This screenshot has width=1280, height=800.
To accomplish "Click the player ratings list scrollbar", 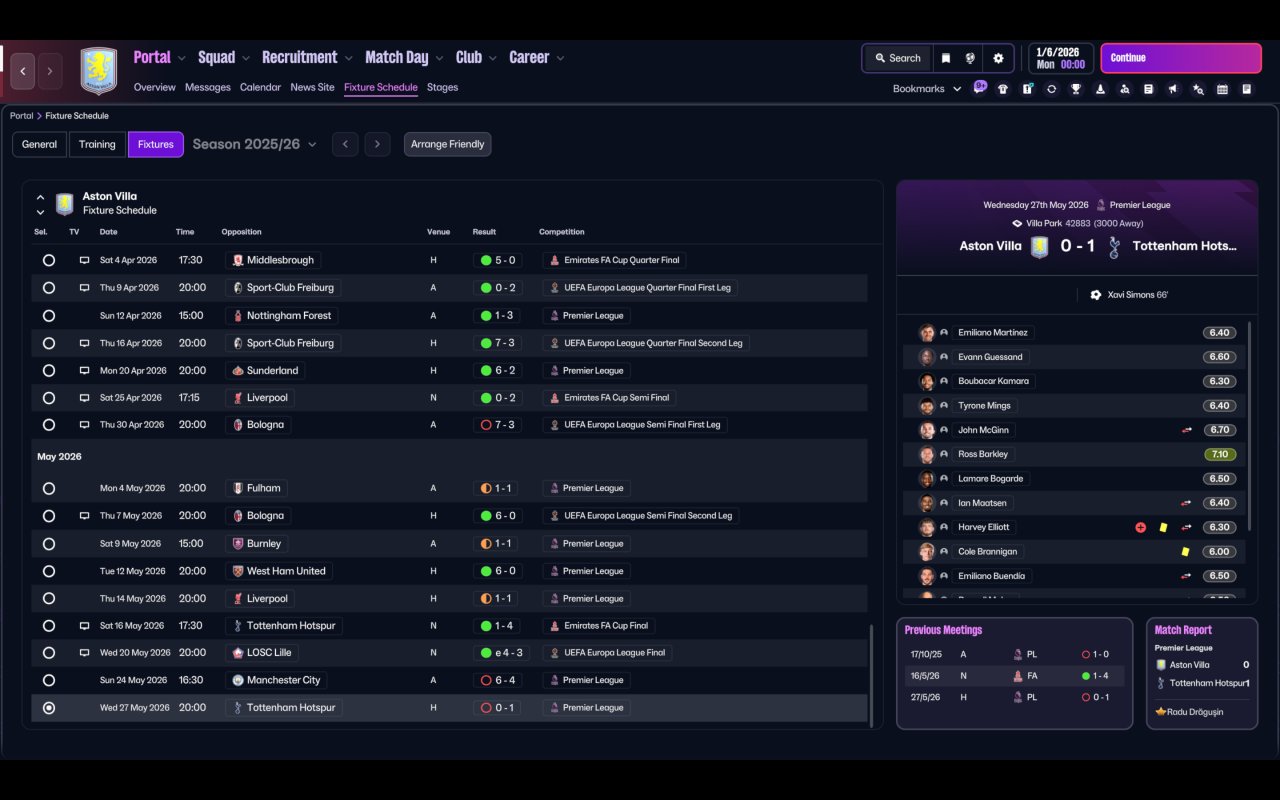I will (1250, 426).
